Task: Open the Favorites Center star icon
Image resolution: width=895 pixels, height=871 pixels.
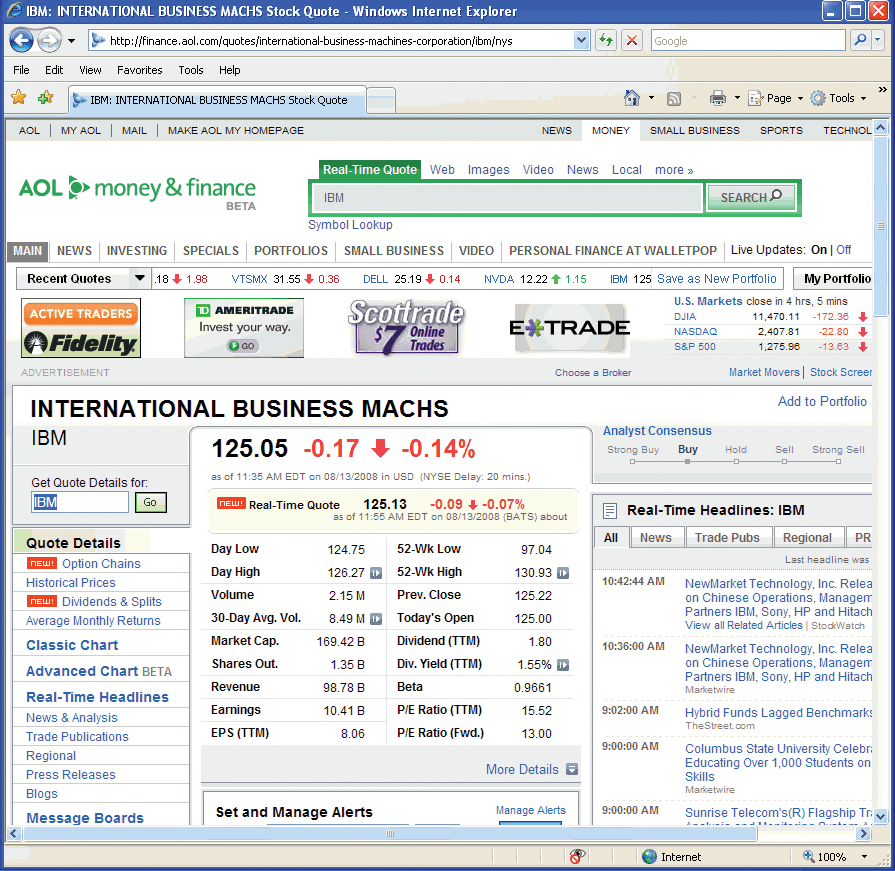Action: pyautogui.click(x=18, y=99)
